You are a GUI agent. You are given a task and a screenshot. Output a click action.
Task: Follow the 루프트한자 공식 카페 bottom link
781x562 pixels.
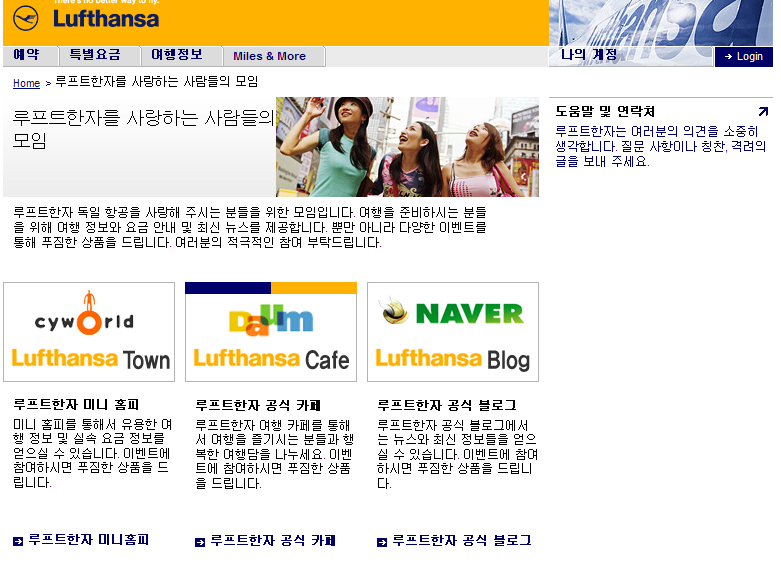point(273,541)
